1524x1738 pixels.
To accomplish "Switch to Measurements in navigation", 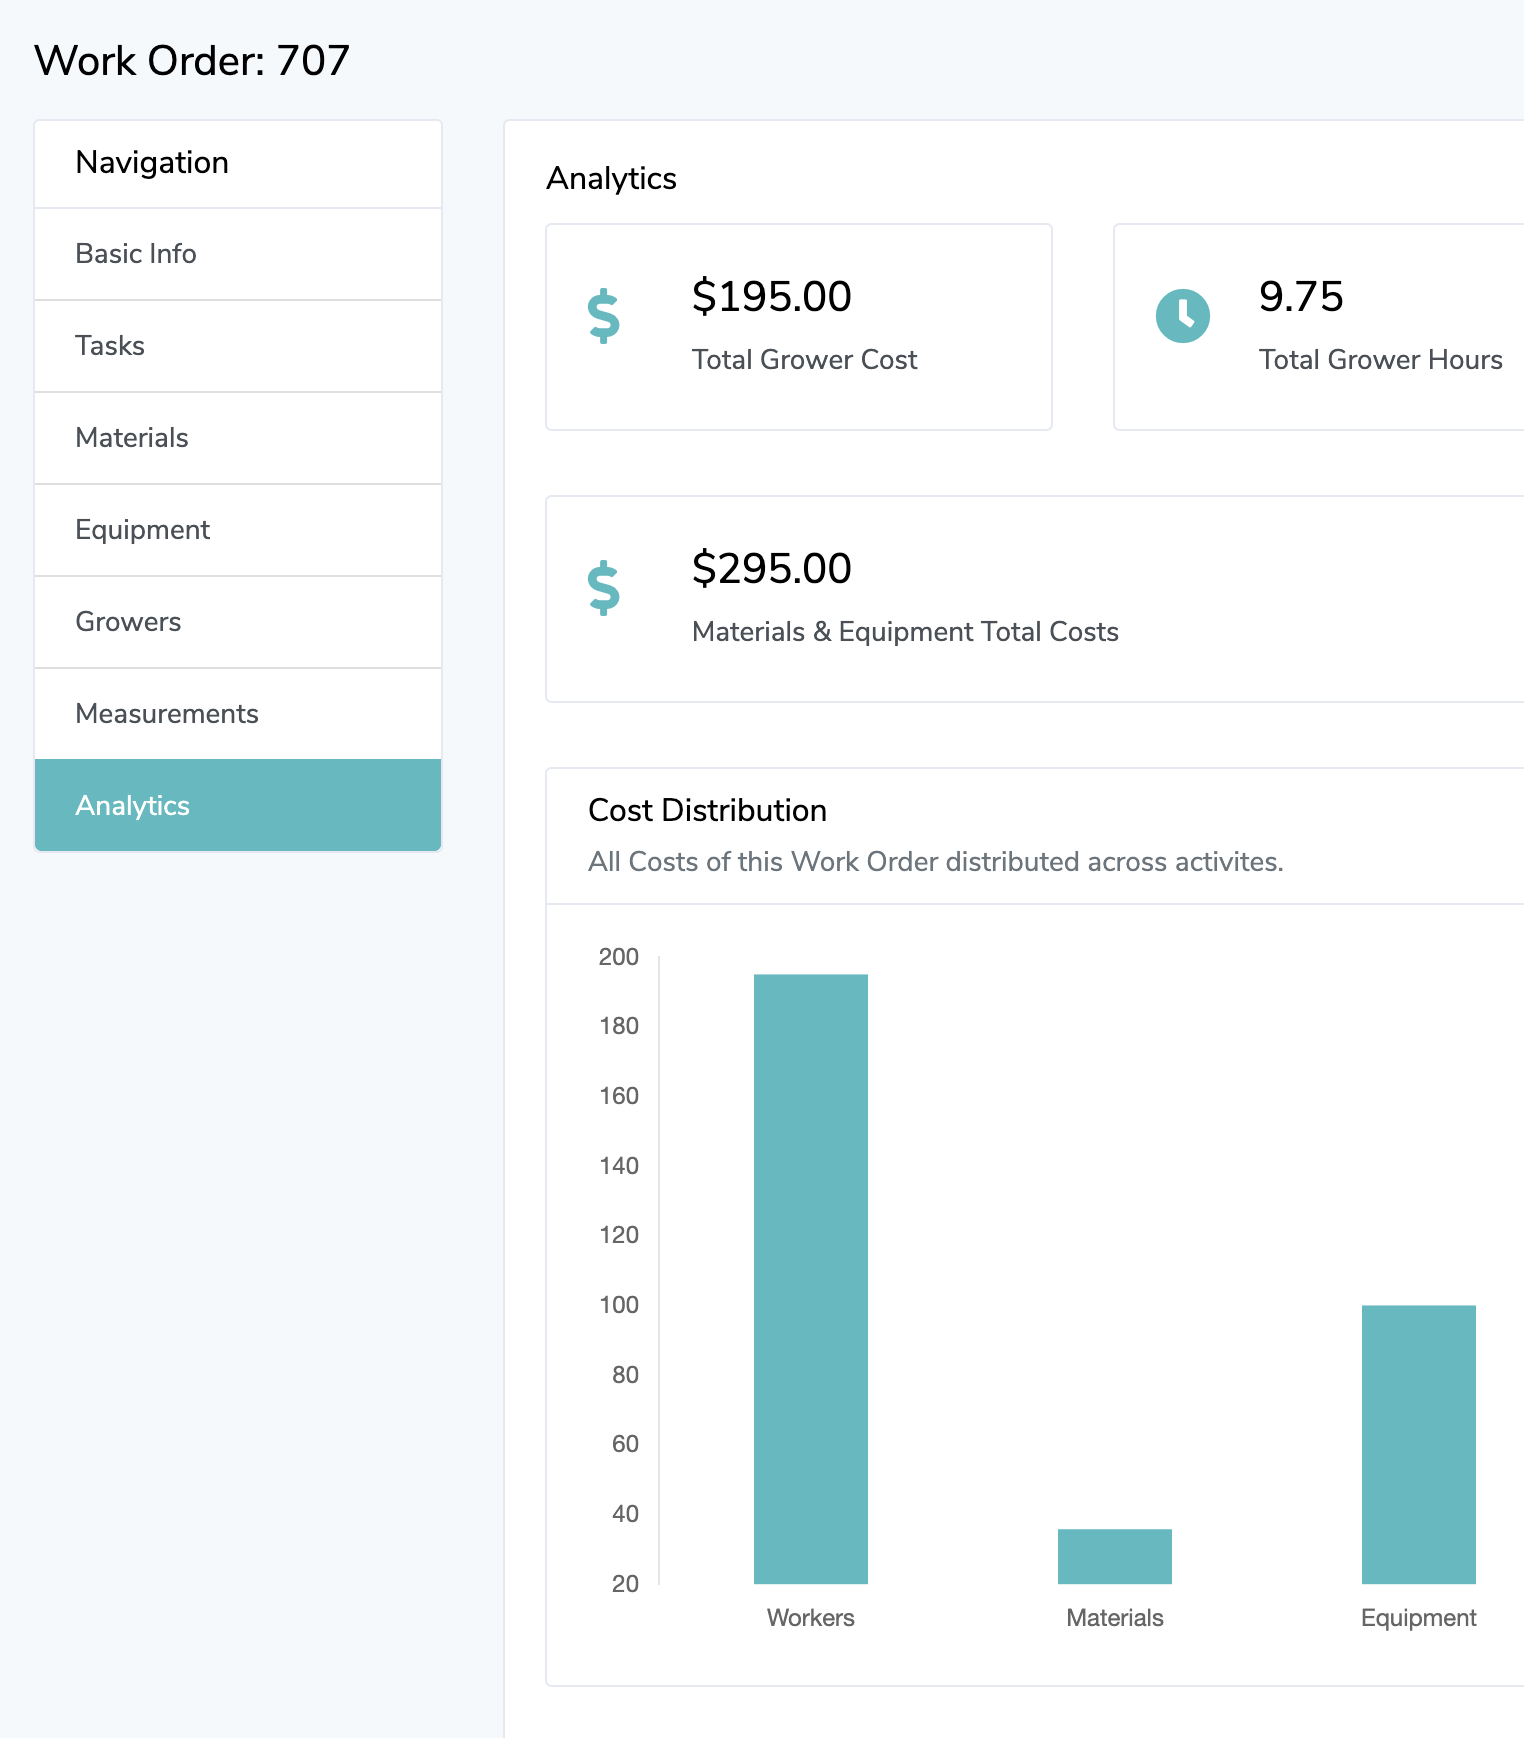I will [238, 714].
